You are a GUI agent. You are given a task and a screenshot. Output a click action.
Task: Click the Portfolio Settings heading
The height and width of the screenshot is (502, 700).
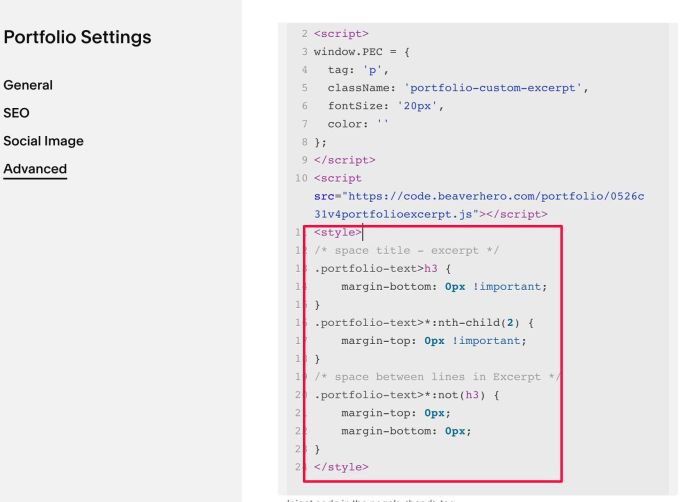[x=77, y=37]
